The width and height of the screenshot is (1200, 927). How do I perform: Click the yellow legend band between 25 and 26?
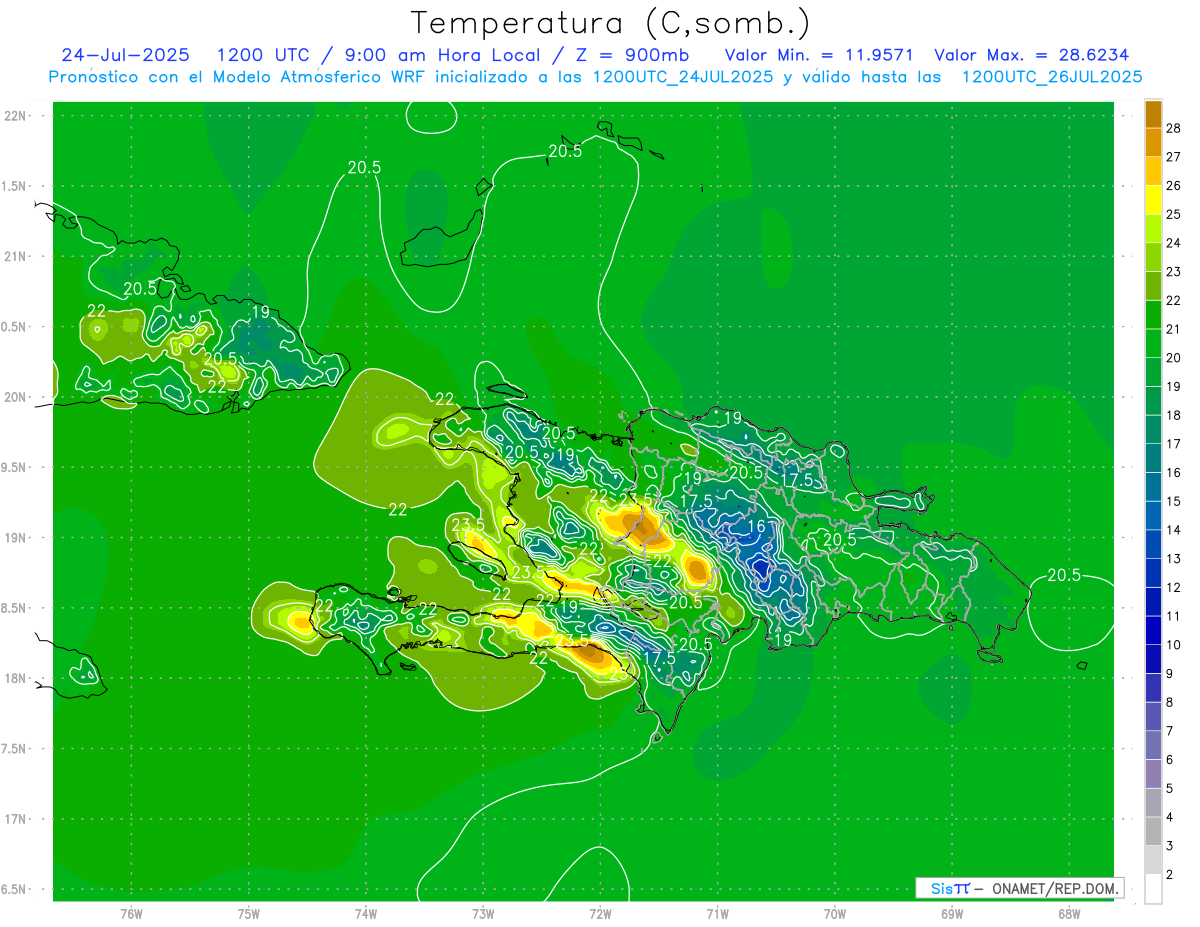[x=1153, y=200]
